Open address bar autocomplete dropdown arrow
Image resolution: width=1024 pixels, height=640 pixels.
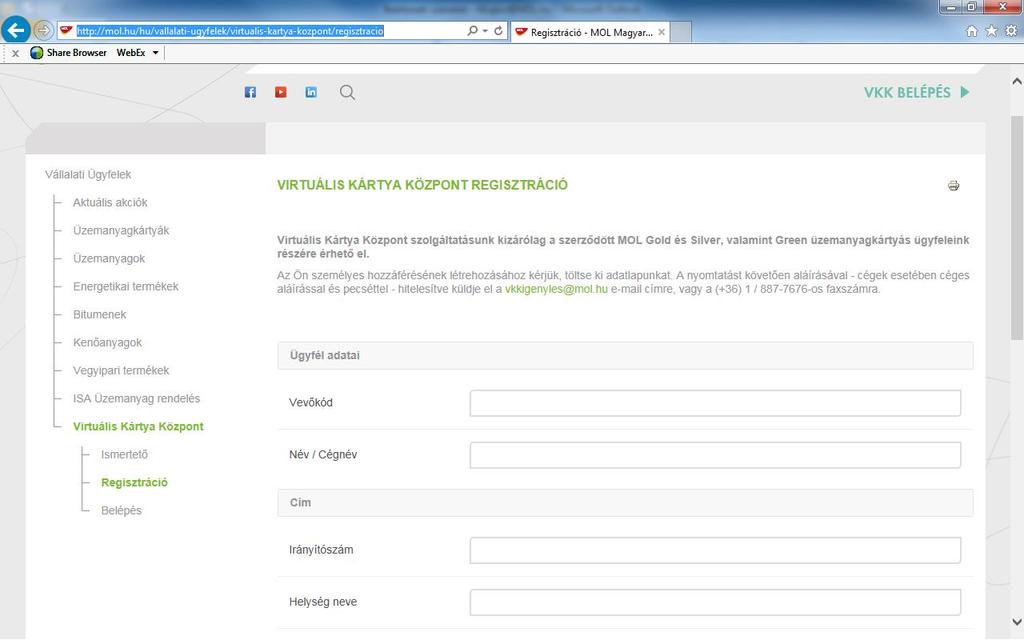[x=485, y=31]
